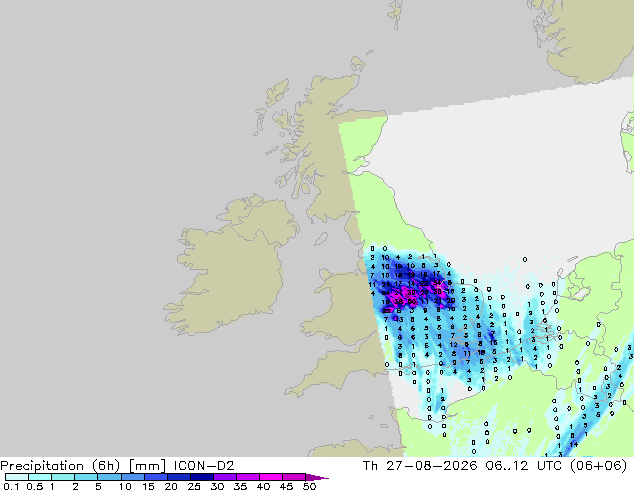Screen dimensions: 634x490
Task: Click the 'ICON-D2' model label
Action: 204,465
